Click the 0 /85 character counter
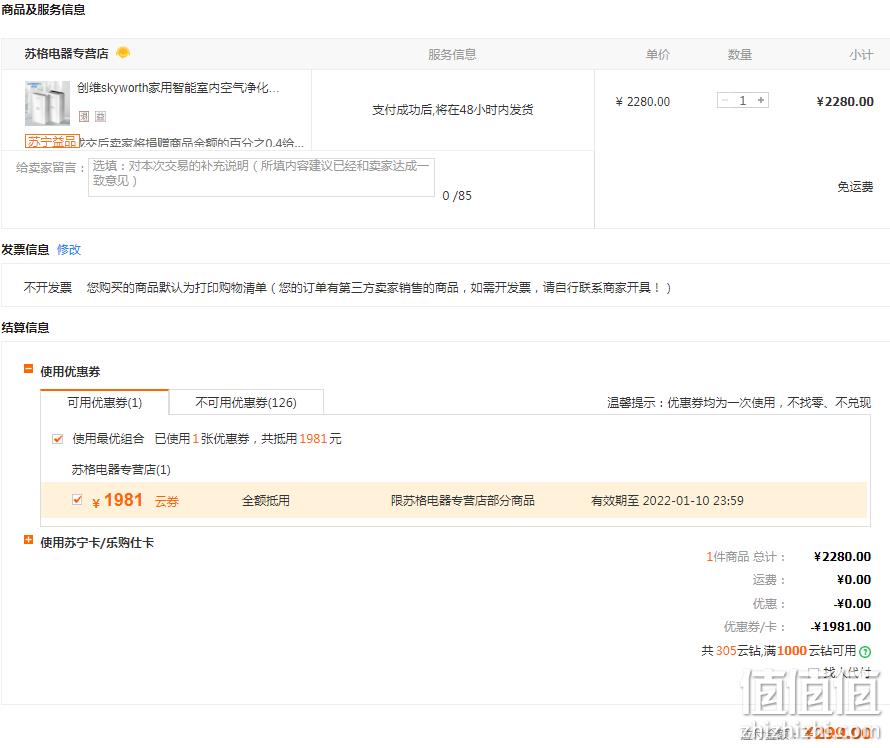Screen dimensions: 890x748 coord(457,196)
